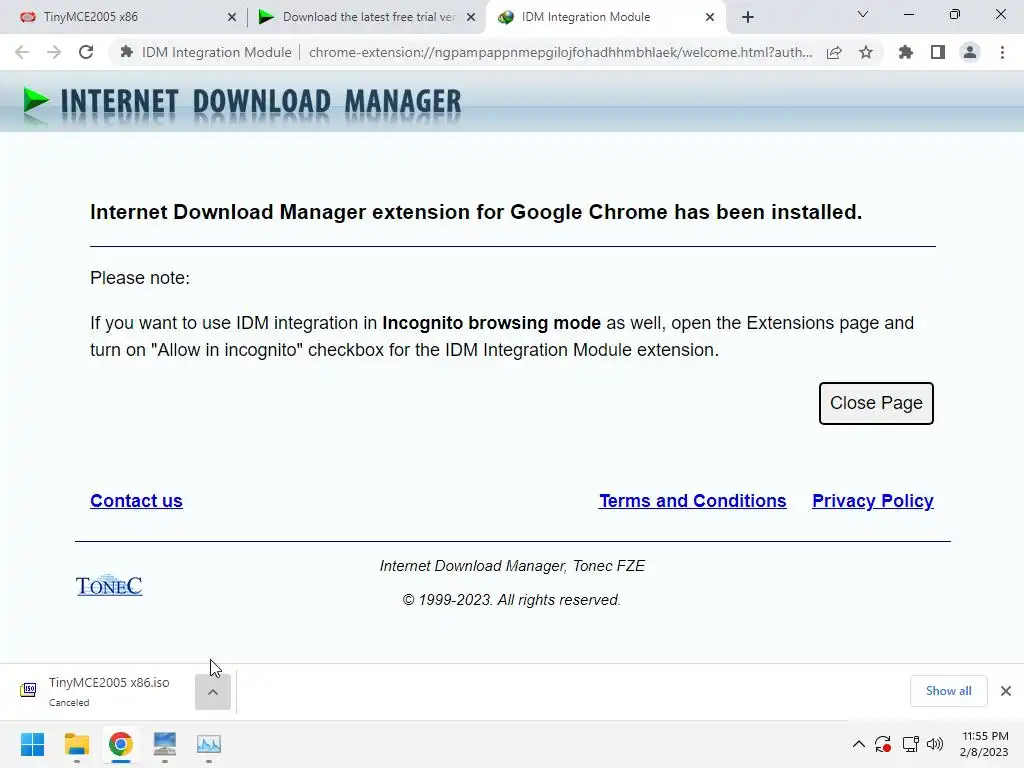
Task: Open the graph monitor taskbar app
Action: pyautogui.click(x=209, y=744)
